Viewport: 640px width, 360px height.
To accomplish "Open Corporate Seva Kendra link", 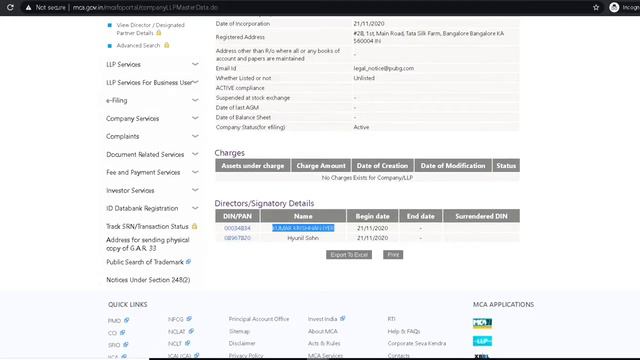I will [417, 344].
